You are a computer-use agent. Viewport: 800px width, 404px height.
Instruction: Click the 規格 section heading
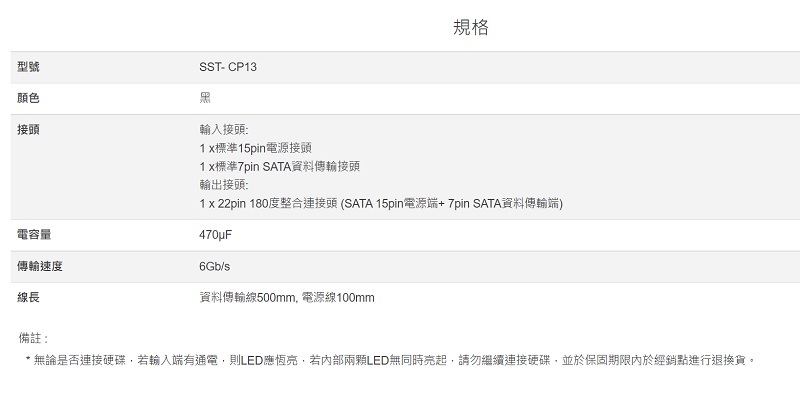pyautogui.click(x=471, y=28)
